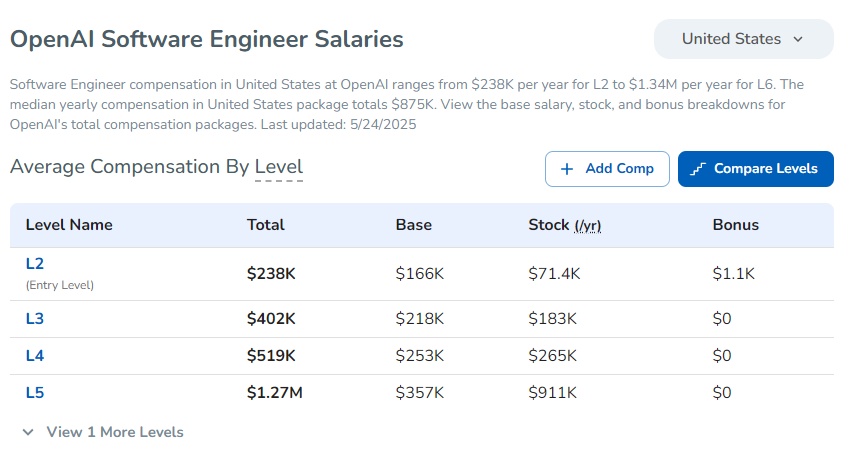Screen dimensions: 848x466
Task: Click the Base column header
Action: (414, 225)
